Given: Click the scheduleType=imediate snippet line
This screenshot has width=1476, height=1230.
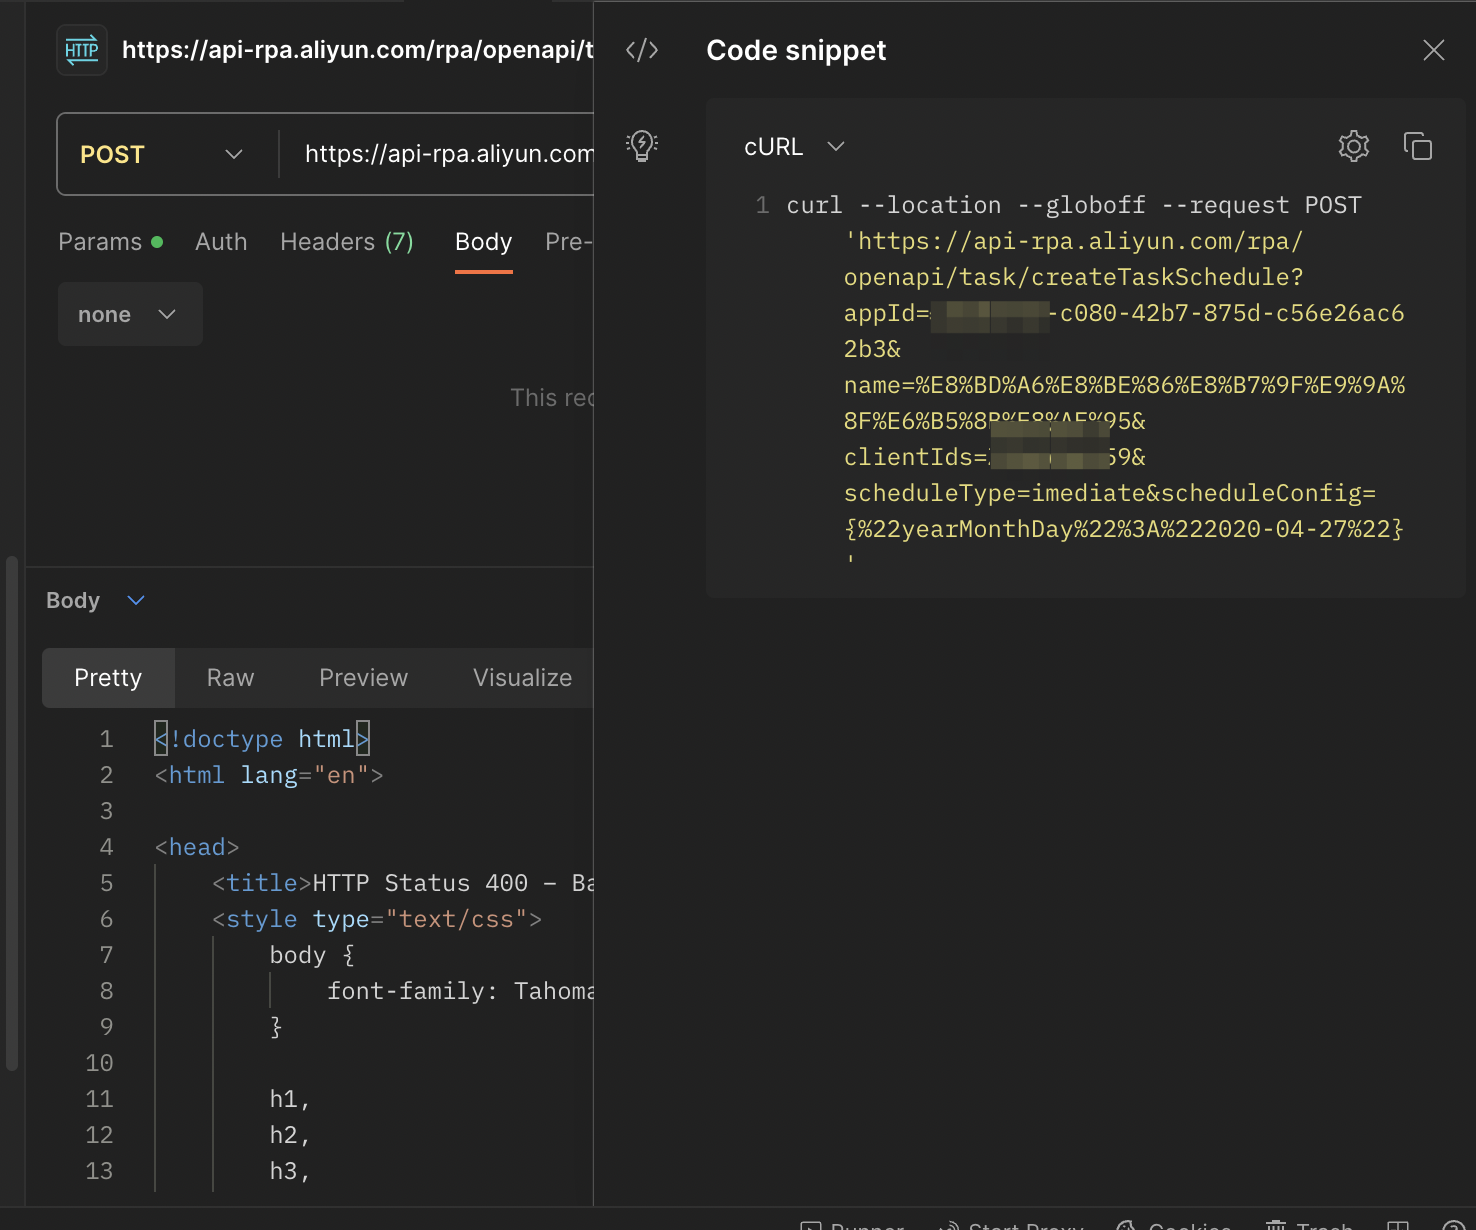Looking at the screenshot, I should [x=1110, y=493].
